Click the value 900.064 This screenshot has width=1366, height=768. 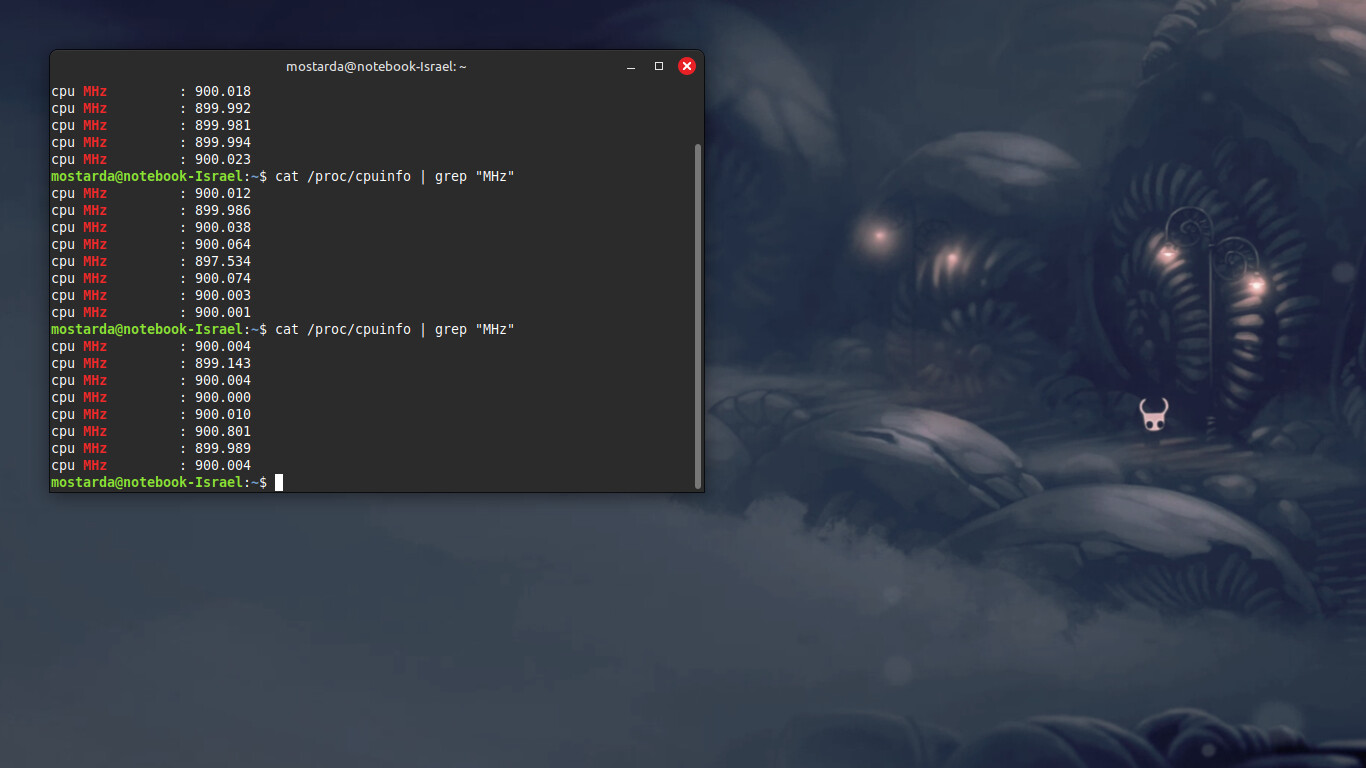[x=223, y=244]
